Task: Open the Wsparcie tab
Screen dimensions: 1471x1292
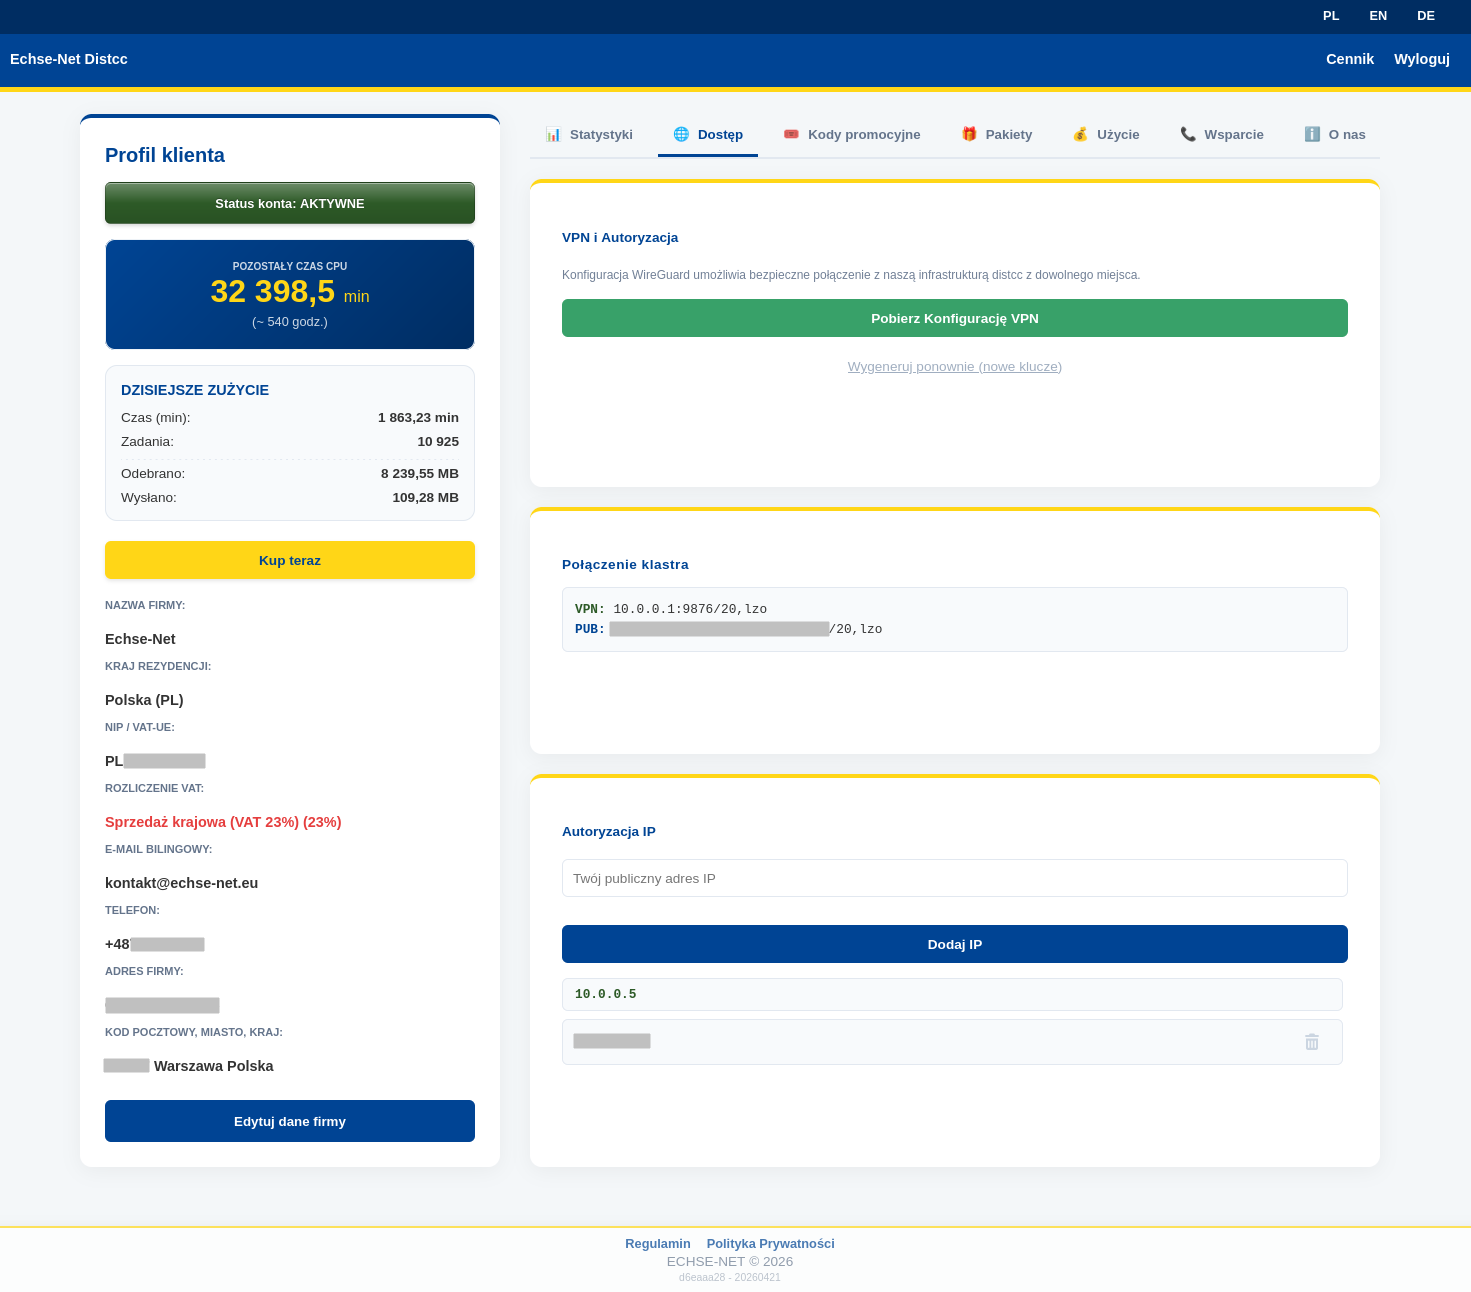Action: coord(1233,135)
